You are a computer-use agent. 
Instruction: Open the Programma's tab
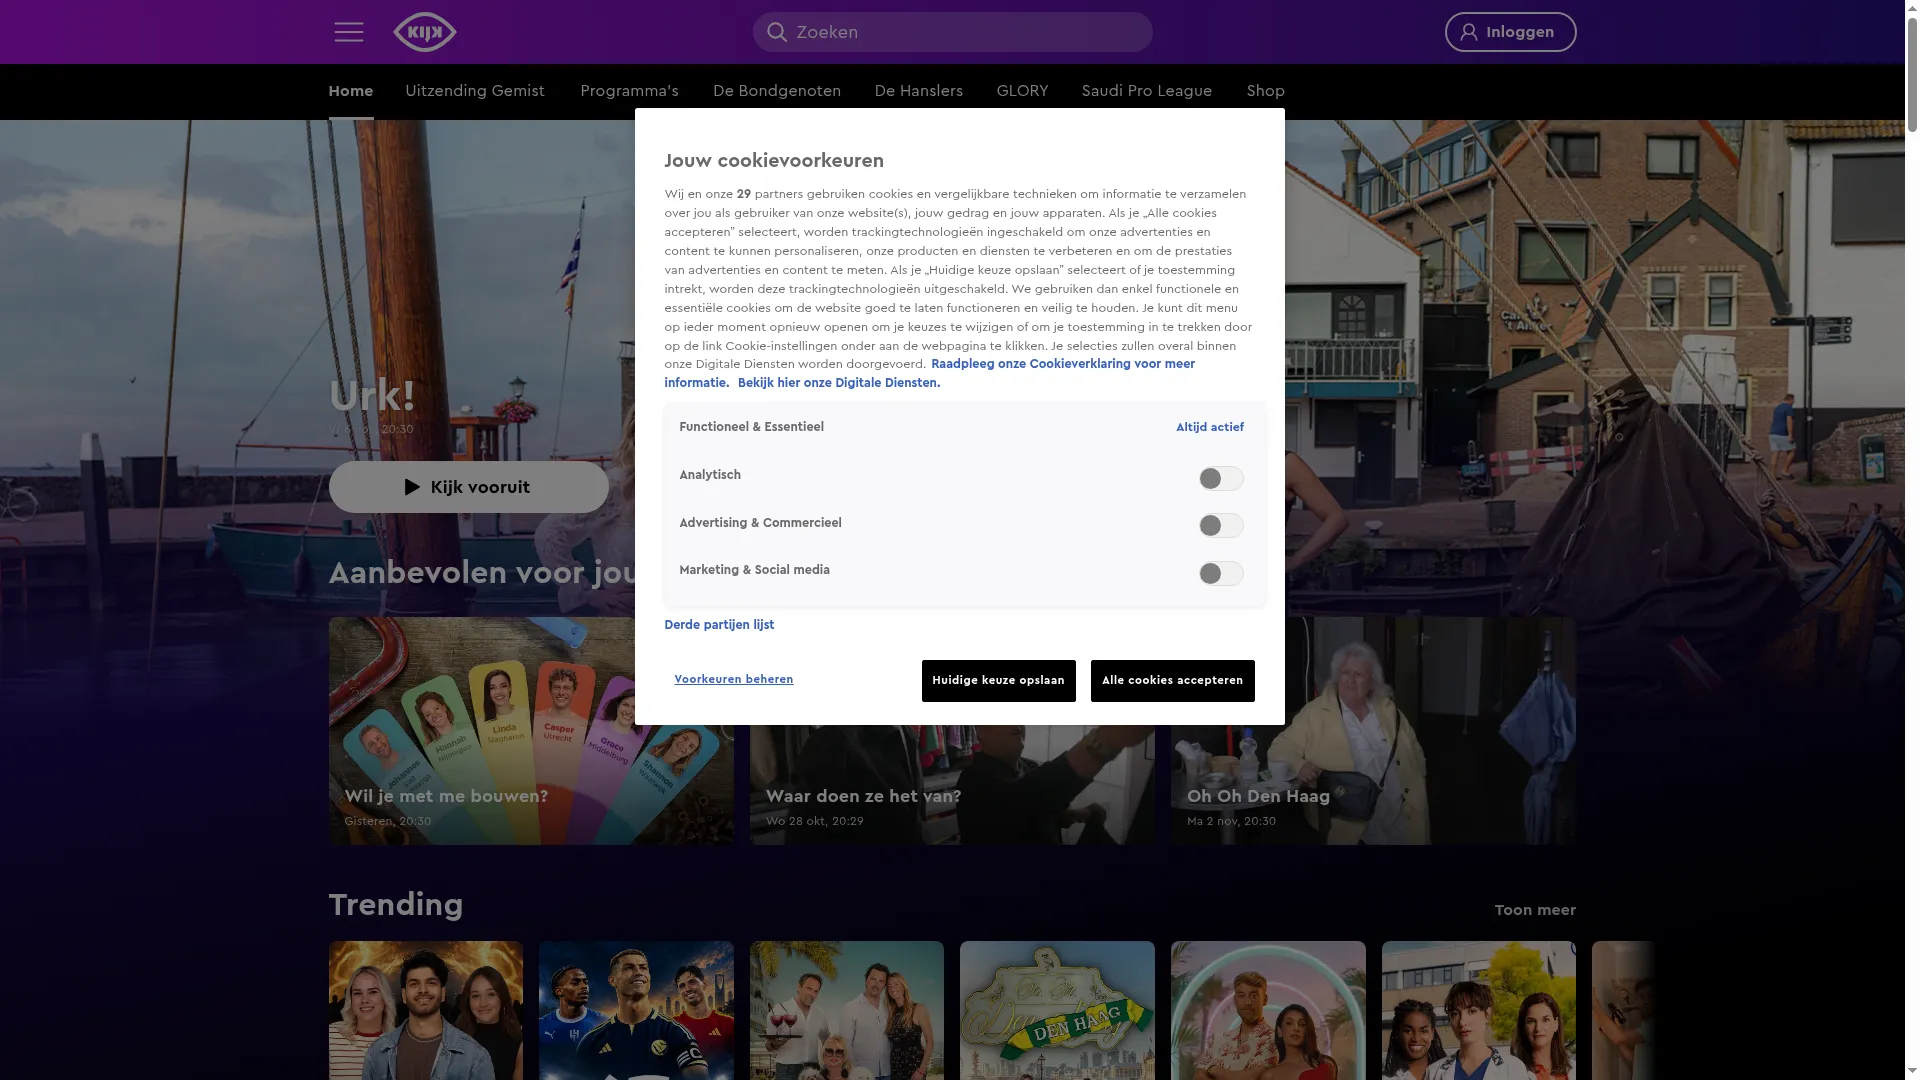coord(629,91)
